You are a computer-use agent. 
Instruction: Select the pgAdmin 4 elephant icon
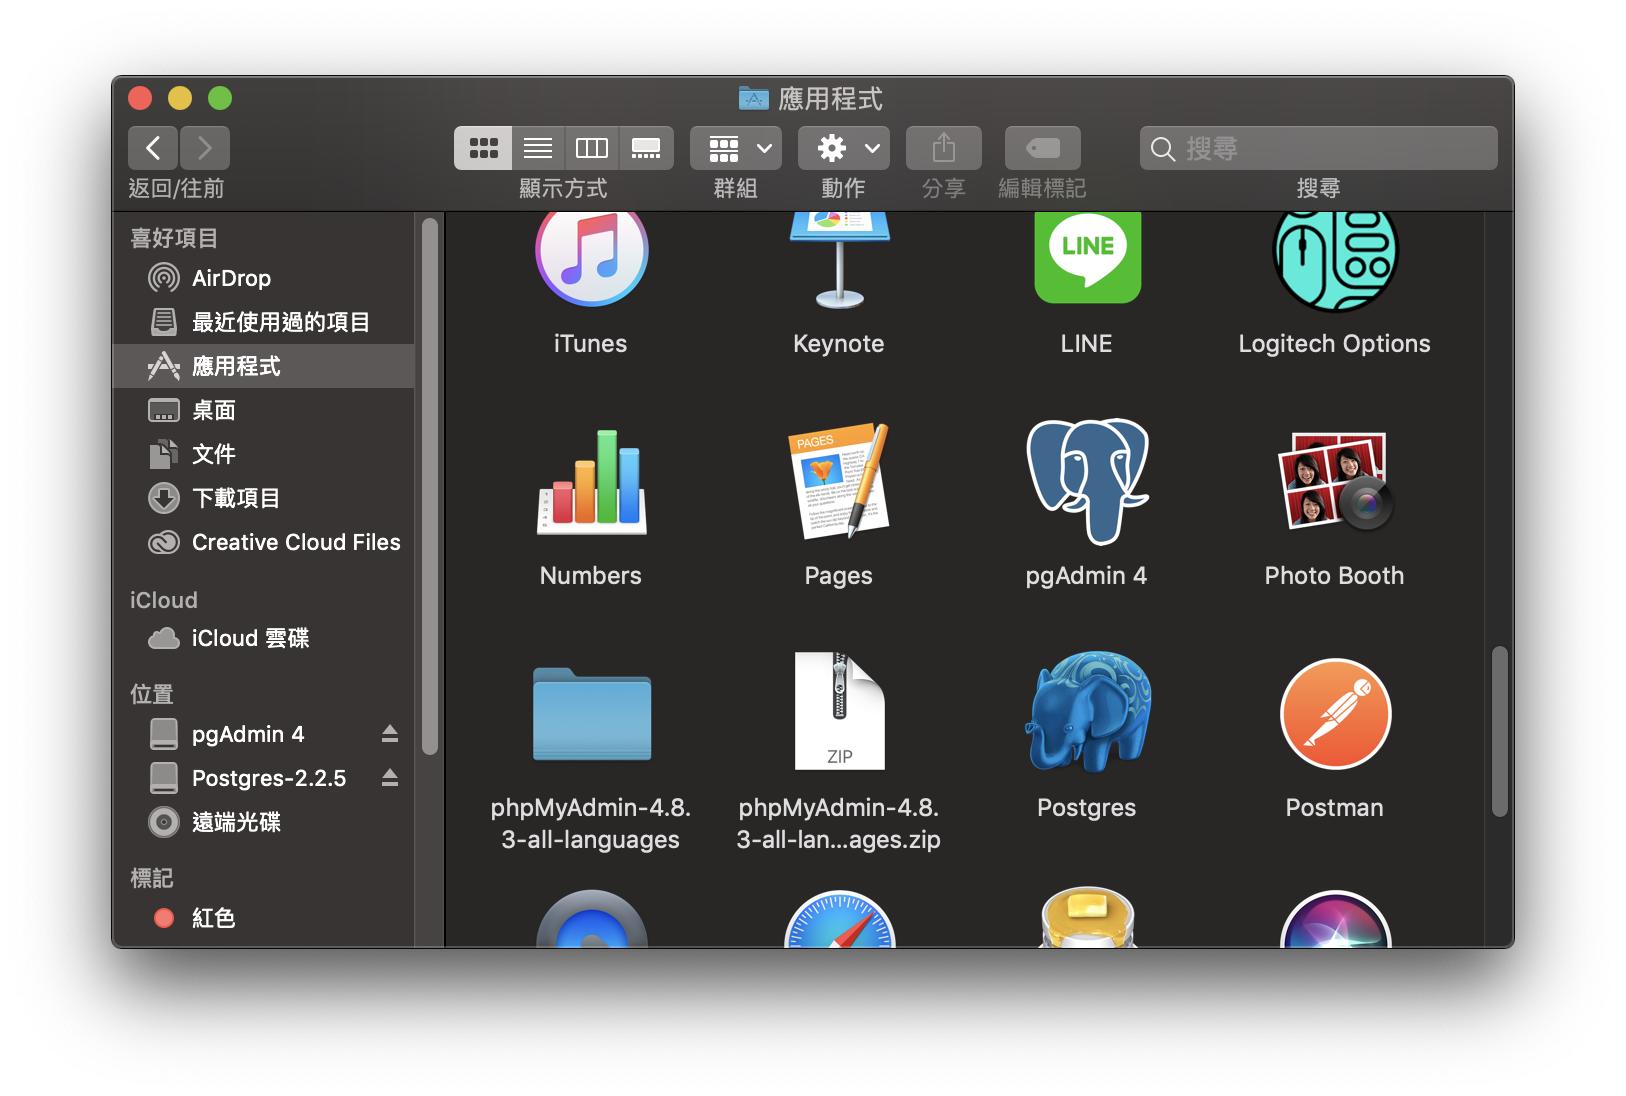point(1087,482)
